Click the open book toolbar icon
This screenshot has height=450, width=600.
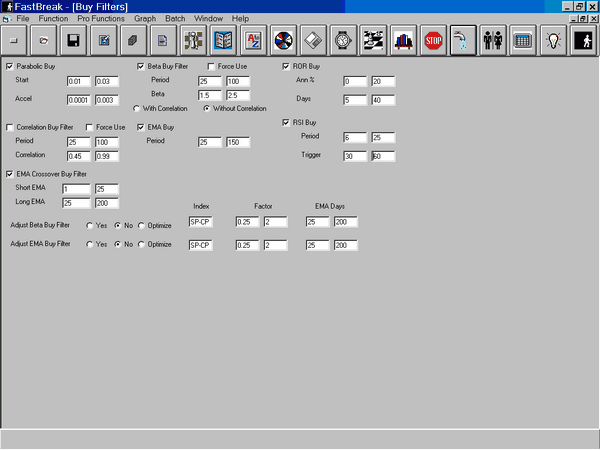(x=223, y=41)
